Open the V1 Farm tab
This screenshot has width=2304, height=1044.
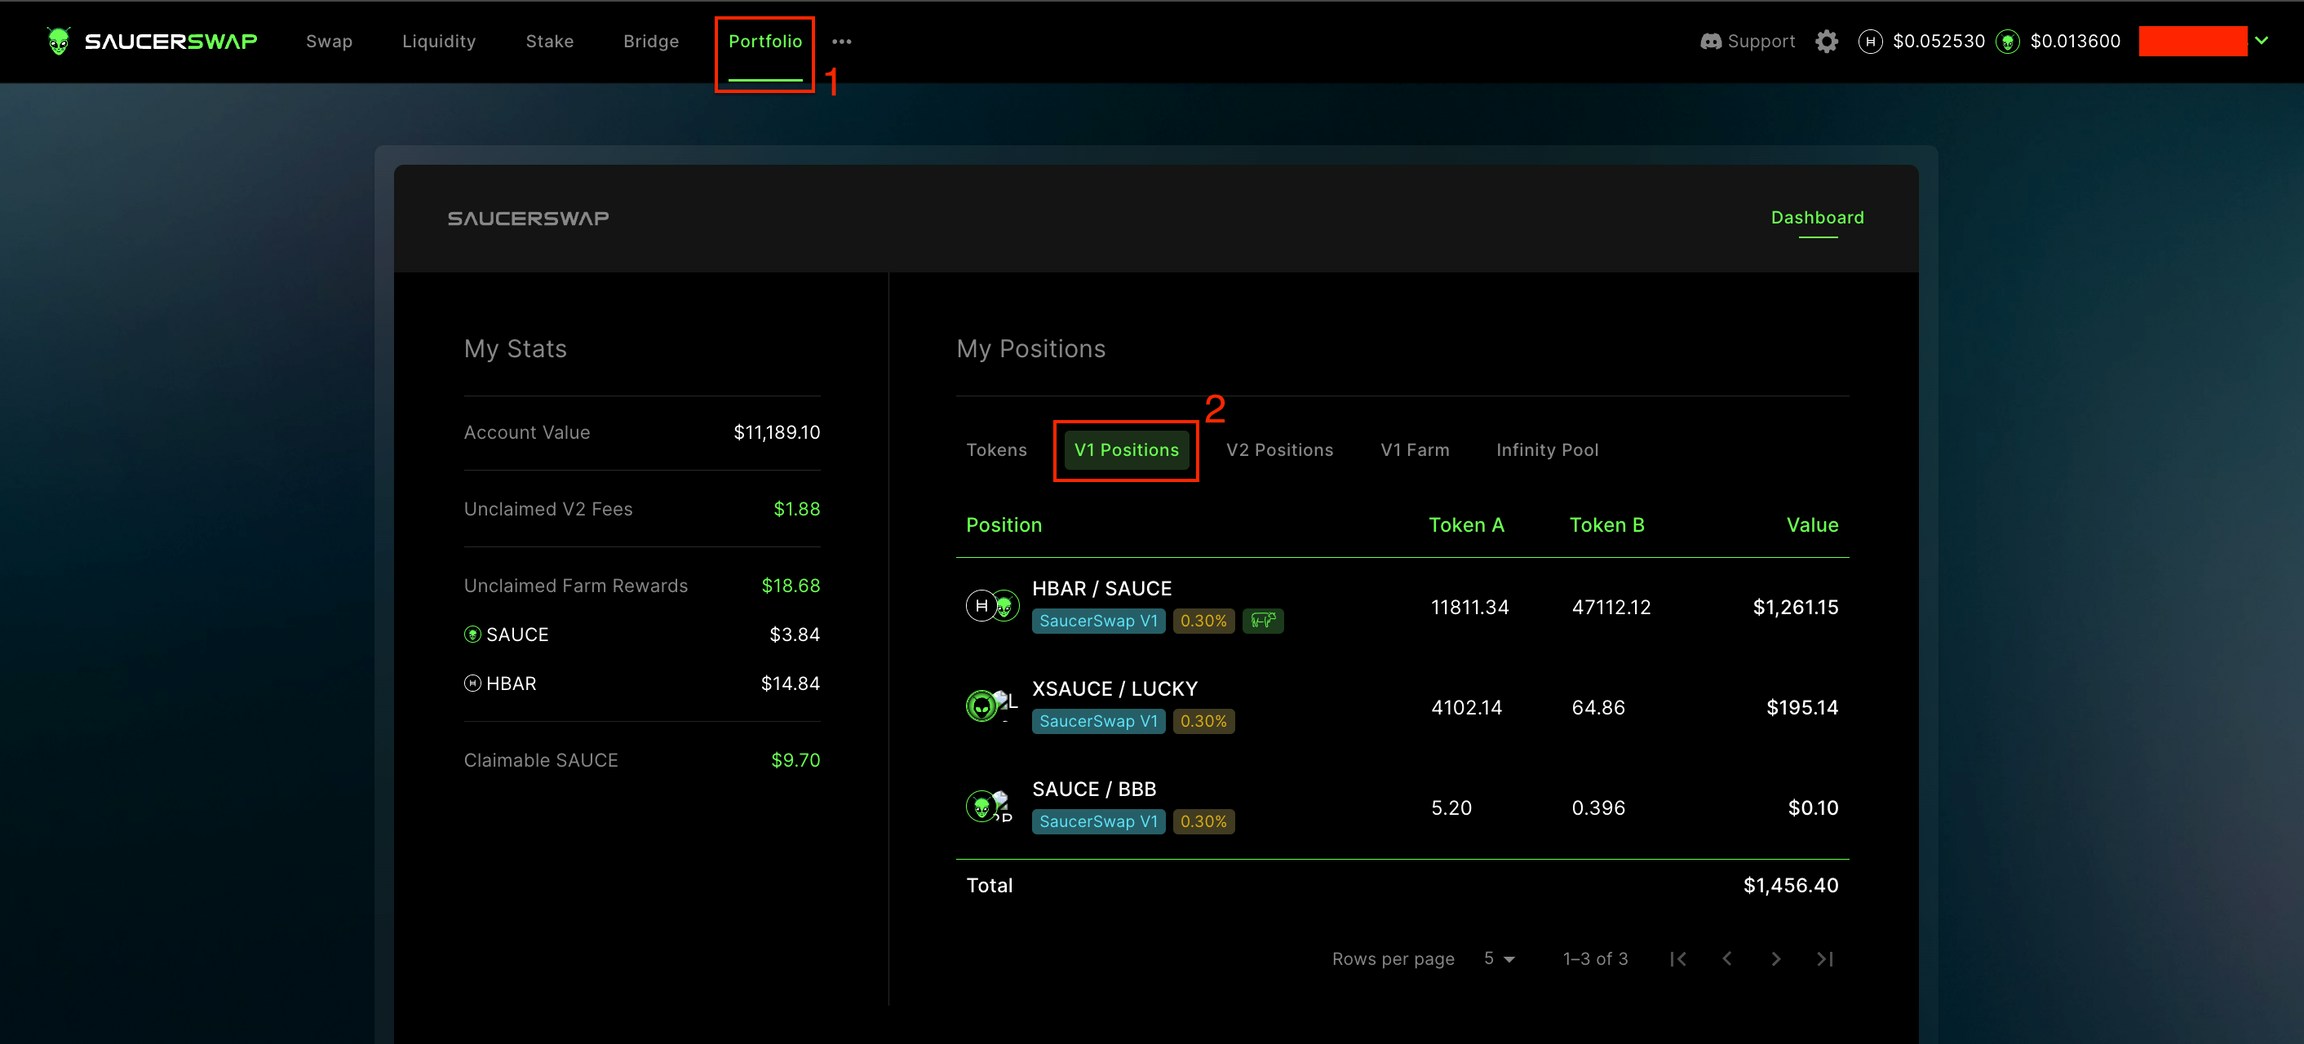[x=1414, y=450]
